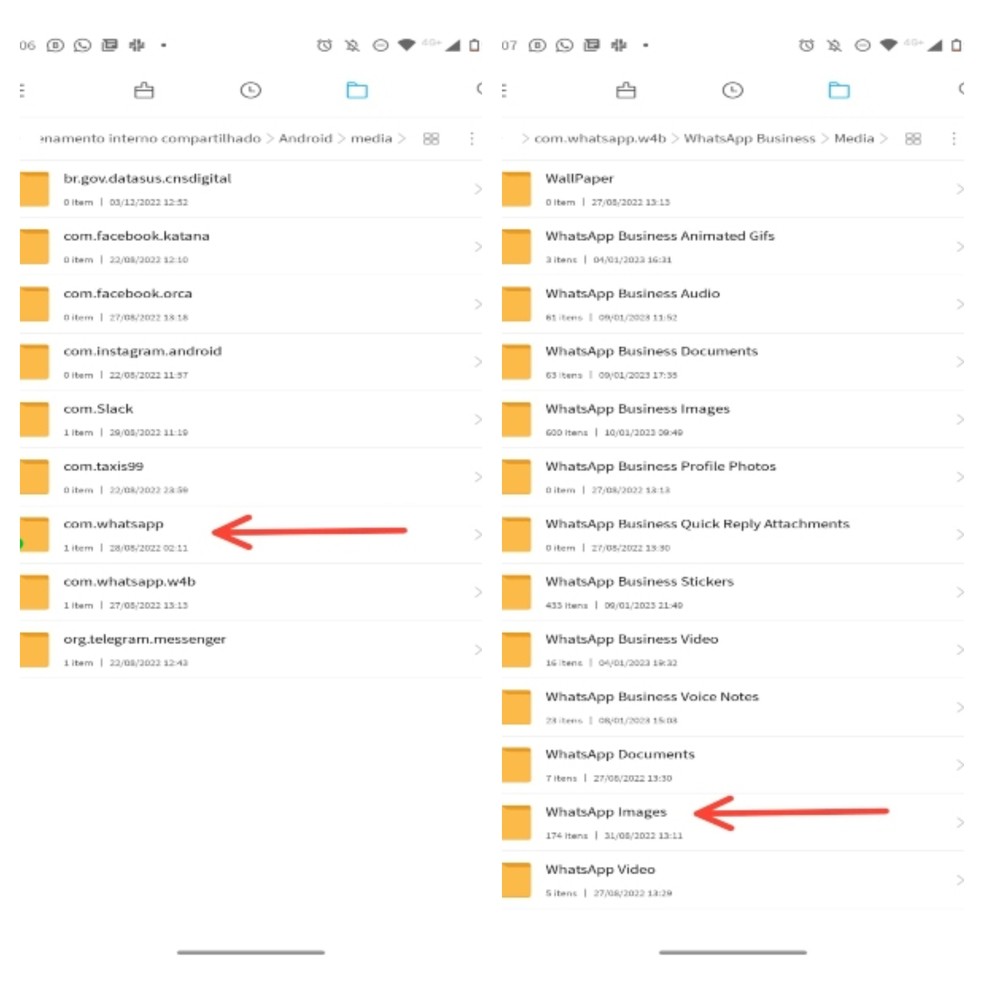
Task: Open the com.whatsapp.w4b folder
Action: (250, 592)
